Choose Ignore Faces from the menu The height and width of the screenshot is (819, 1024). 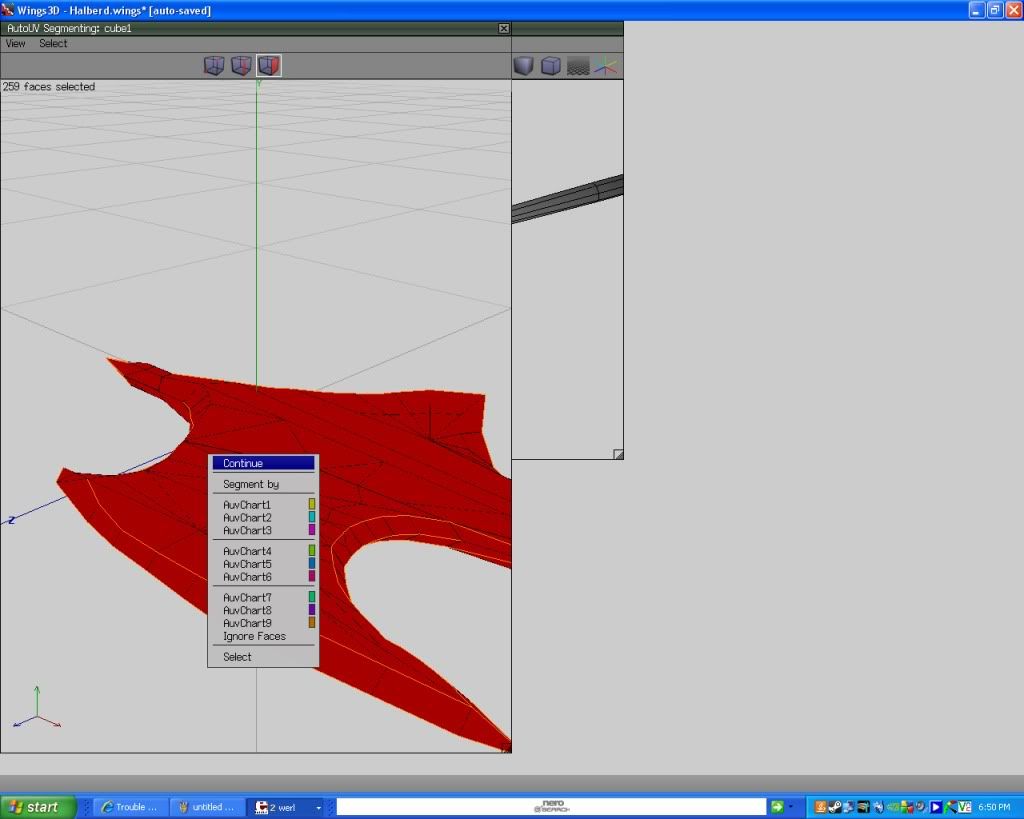(x=254, y=636)
